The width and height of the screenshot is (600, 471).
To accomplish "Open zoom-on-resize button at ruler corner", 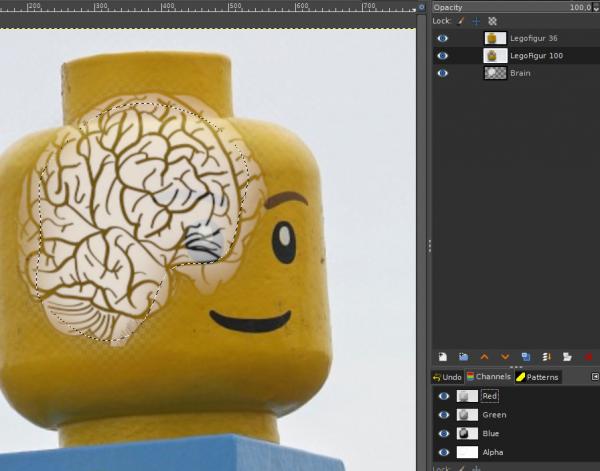I will coord(421,7).
